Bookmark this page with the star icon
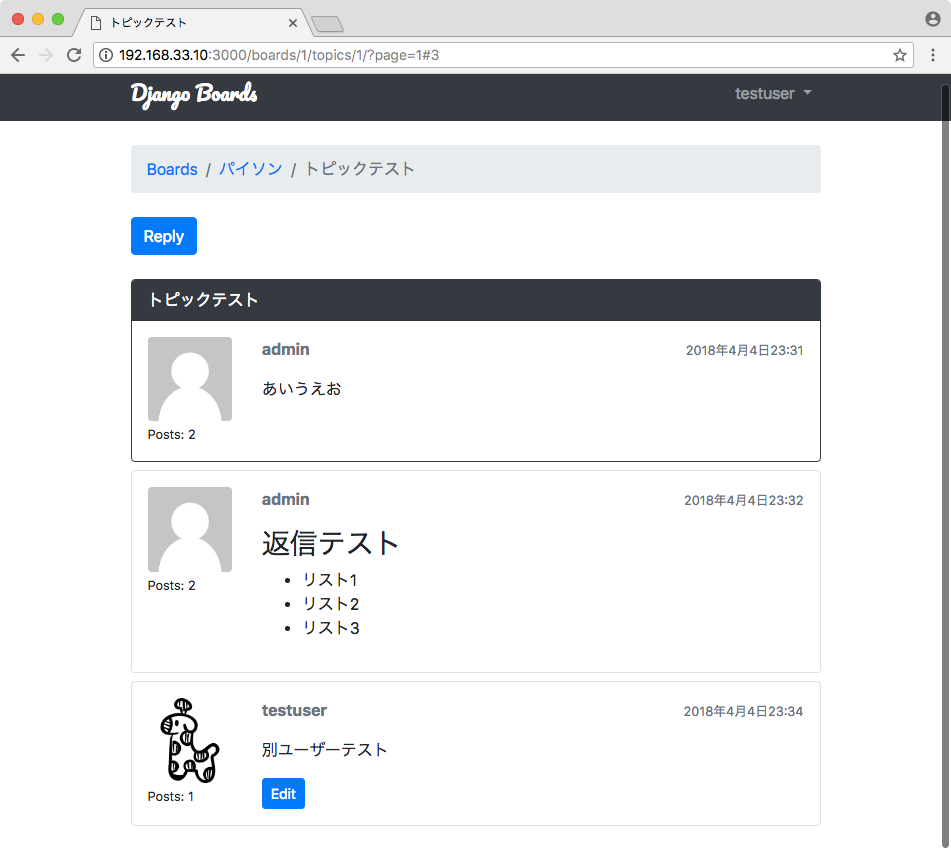 [899, 55]
